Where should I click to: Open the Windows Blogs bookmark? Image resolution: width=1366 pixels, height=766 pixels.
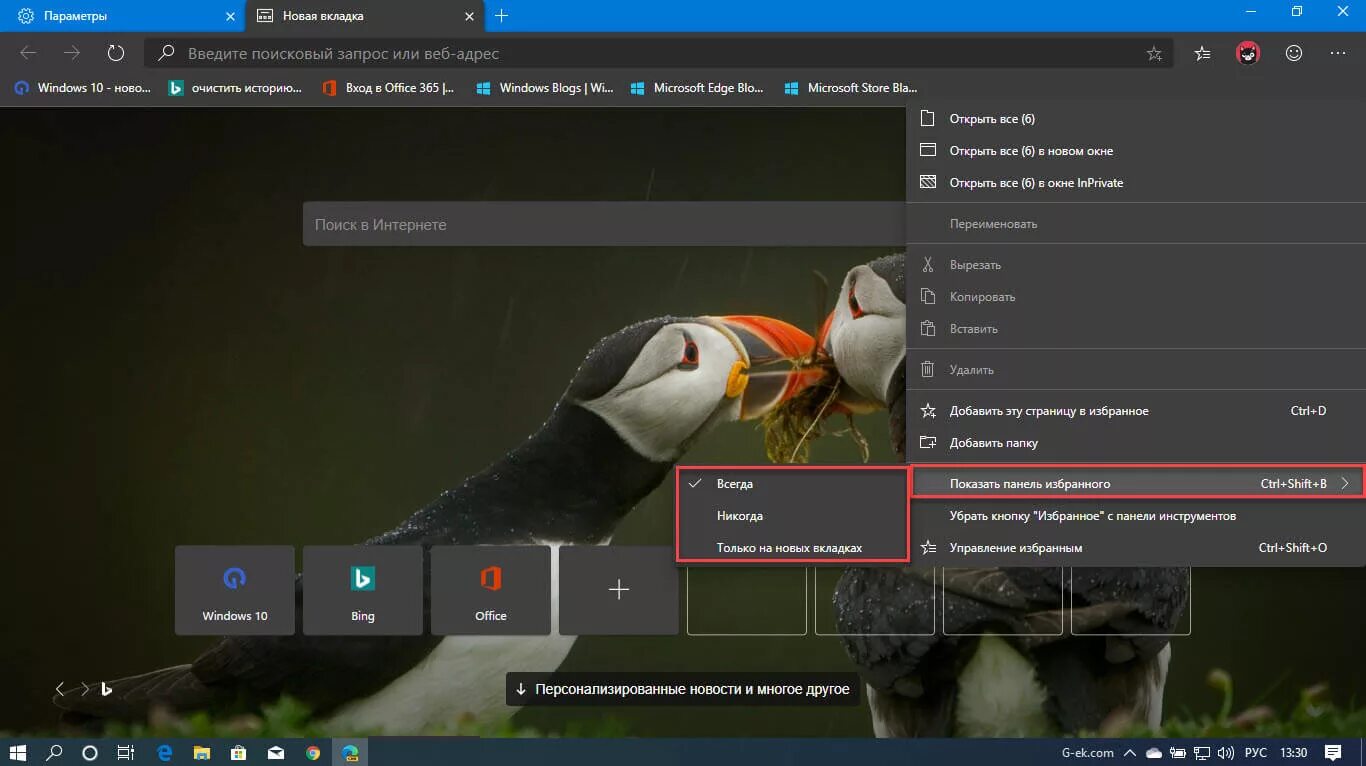click(x=545, y=88)
